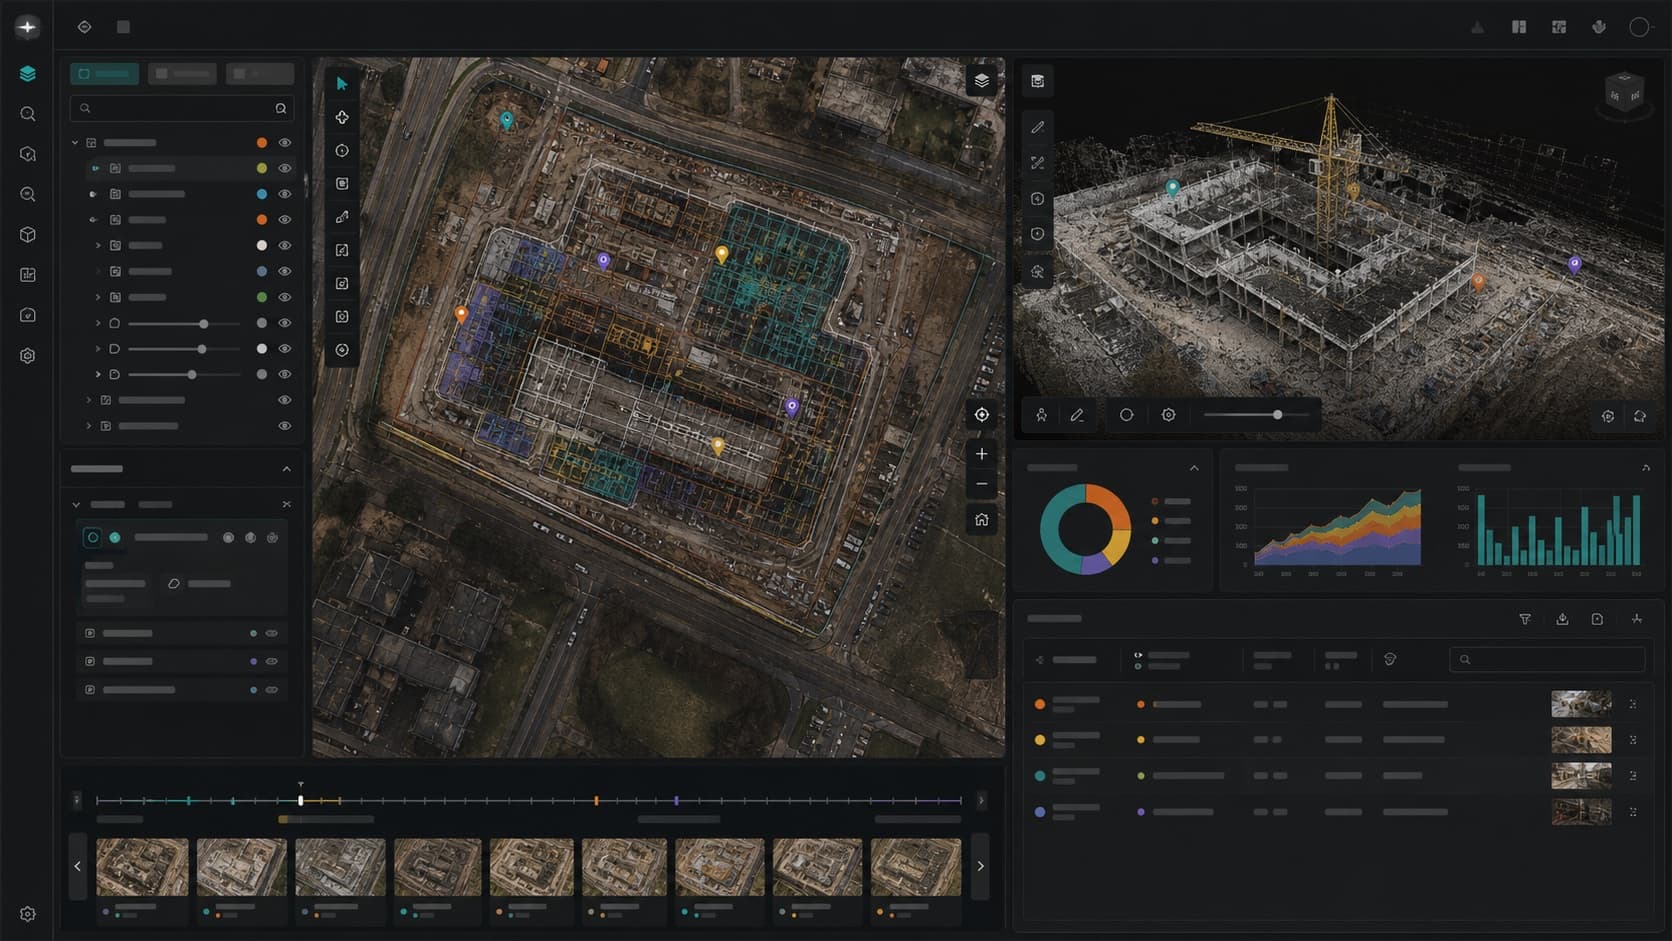
Task: Click the expand icon on the orange-dot table row
Action: pos(1633,704)
